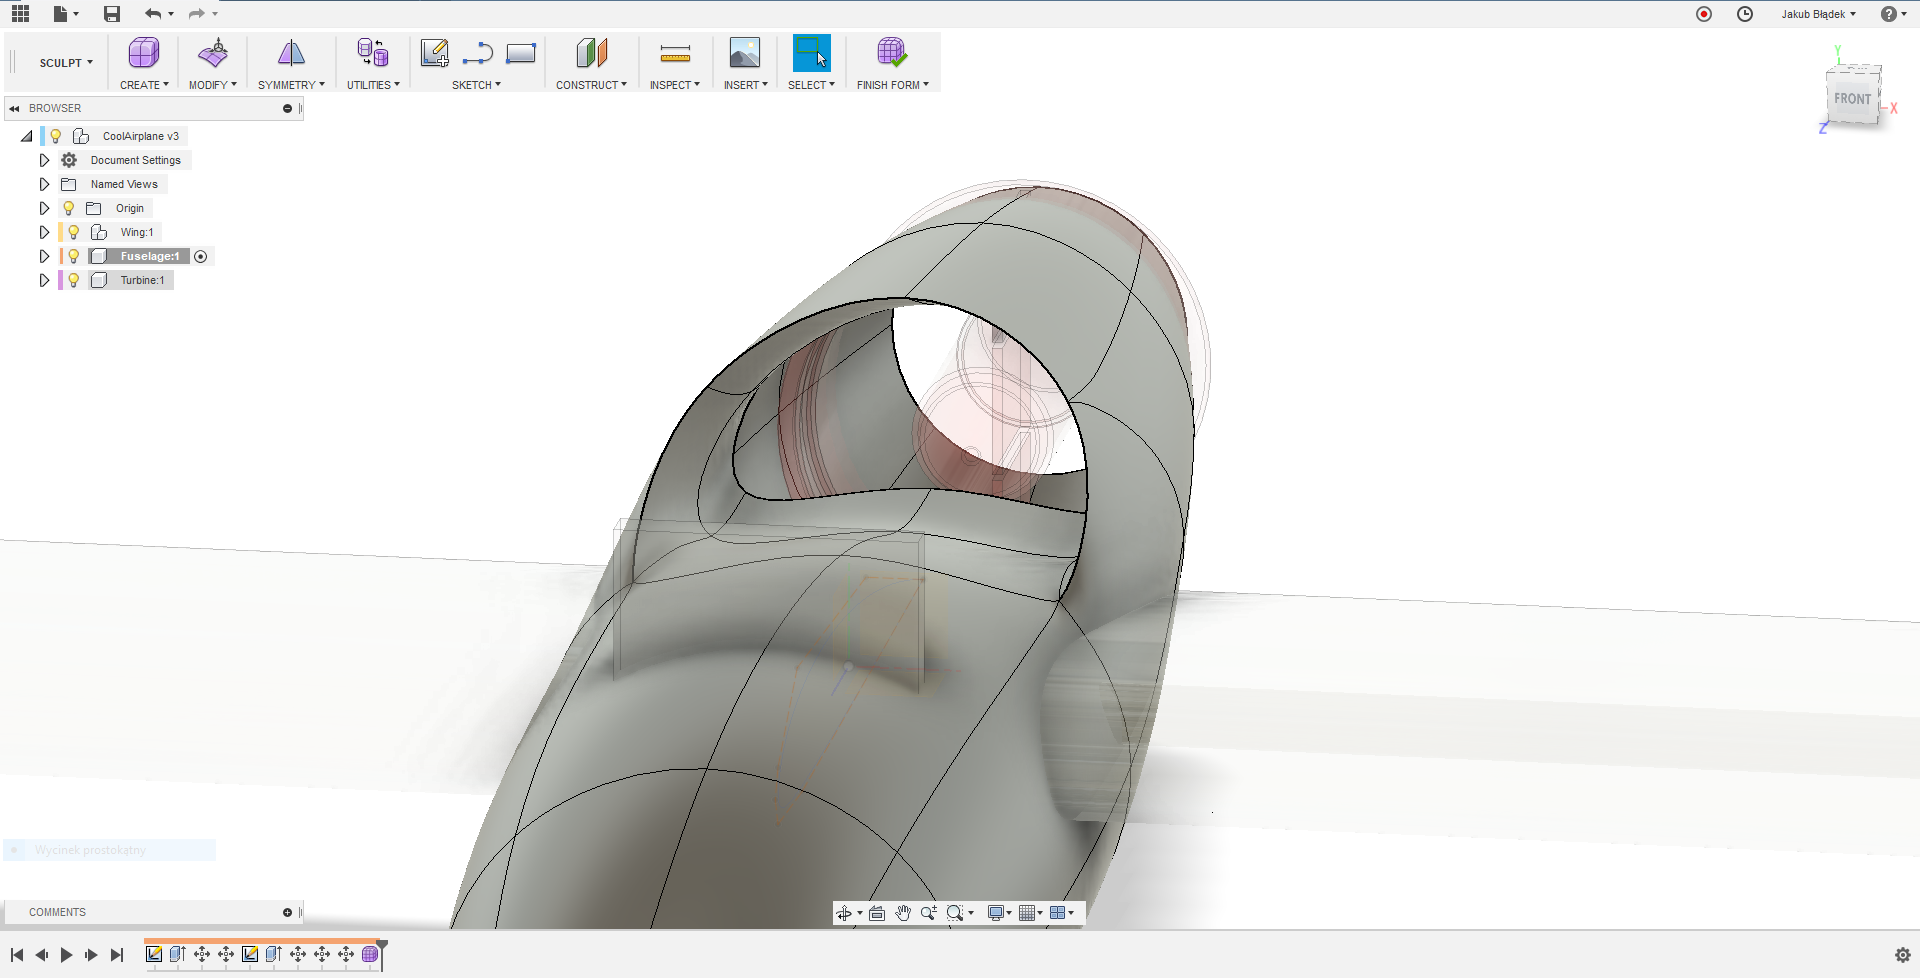Expand the Origin folder
The image size is (1920, 978).
click(x=44, y=208)
